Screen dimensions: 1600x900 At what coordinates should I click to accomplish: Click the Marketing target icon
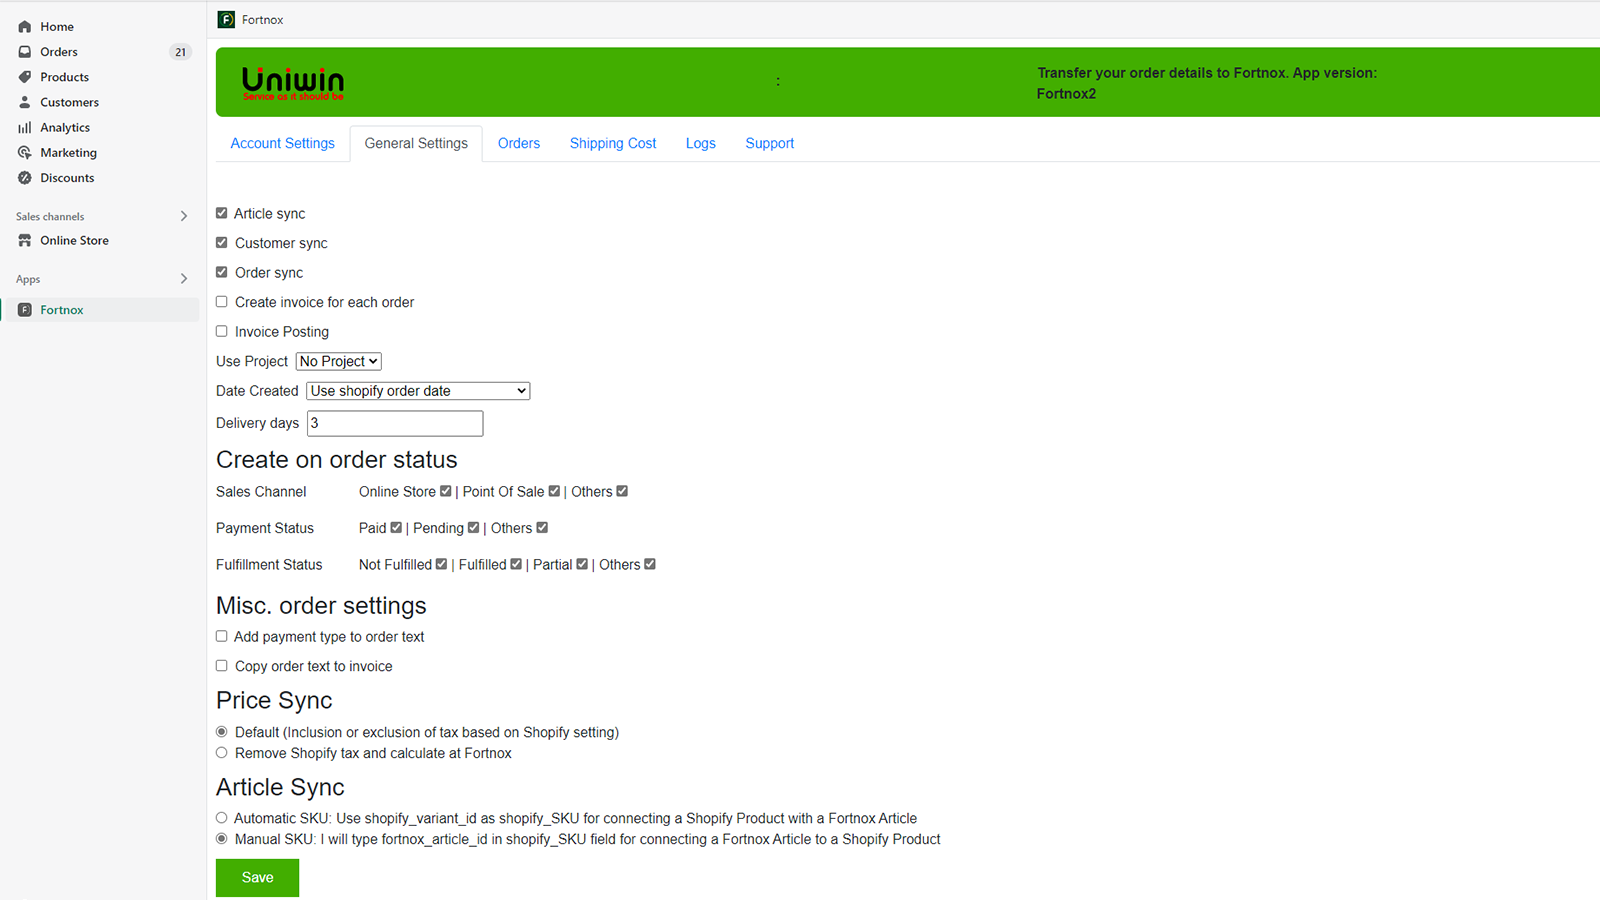pyautogui.click(x=25, y=153)
